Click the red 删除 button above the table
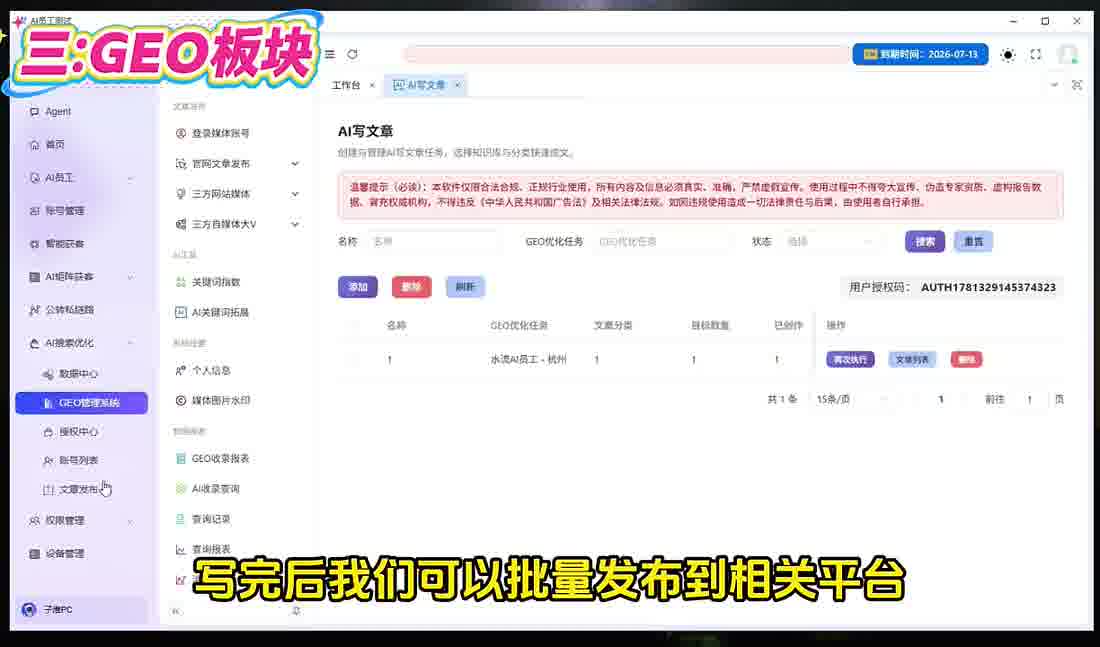 pyautogui.click(x=411, y=287)
